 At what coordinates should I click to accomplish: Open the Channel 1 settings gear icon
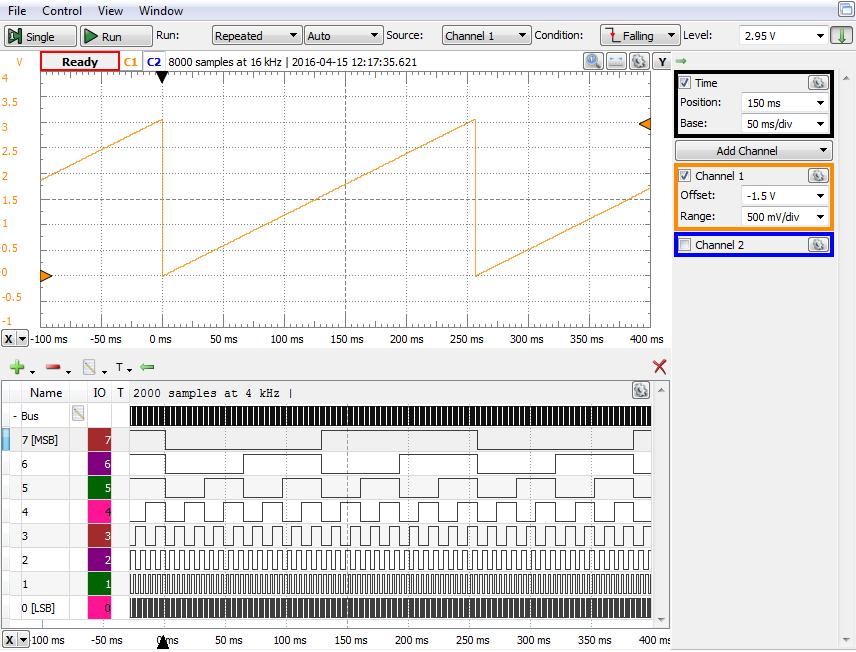818,175
